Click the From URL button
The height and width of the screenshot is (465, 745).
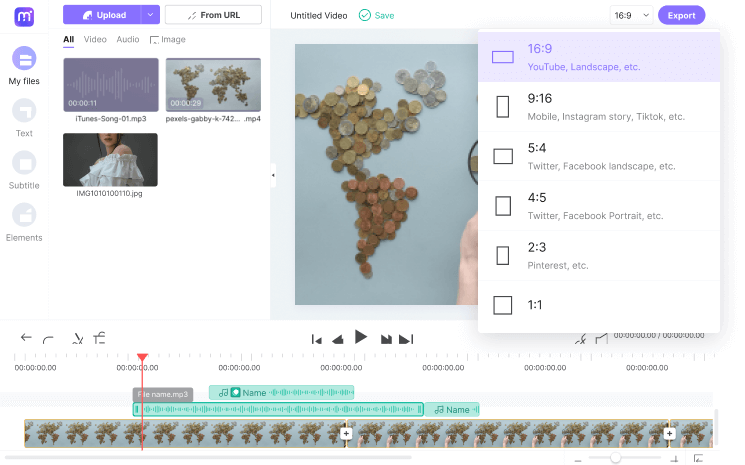(x=213, y=15)
